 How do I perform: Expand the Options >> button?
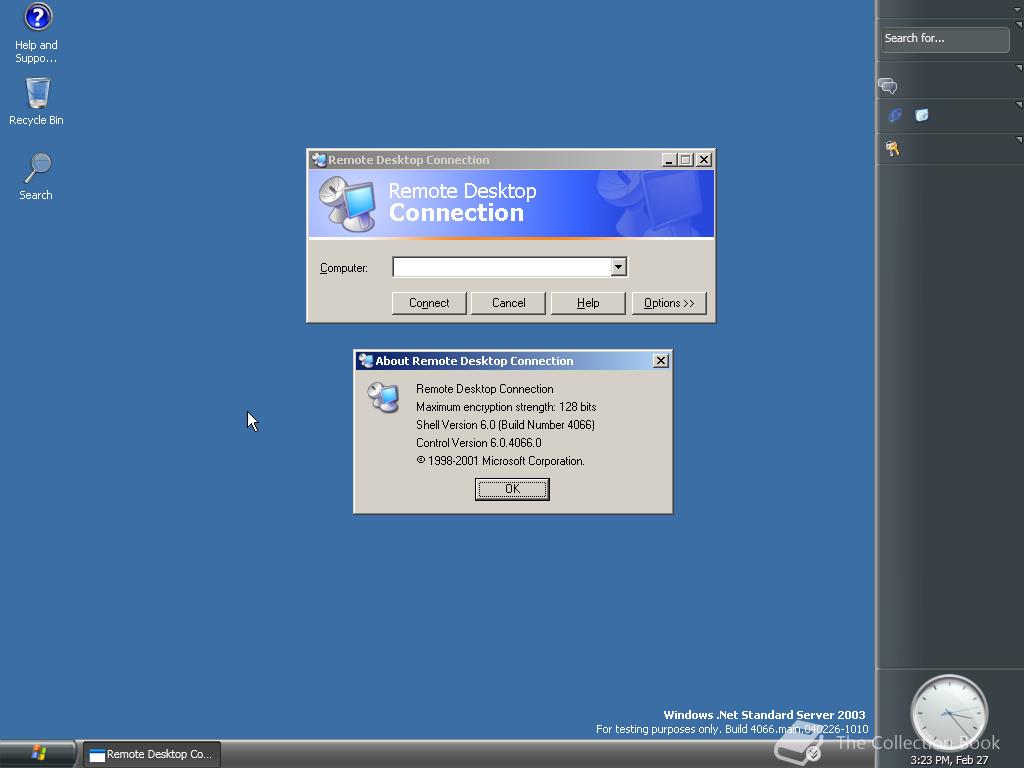click(669, 303)
